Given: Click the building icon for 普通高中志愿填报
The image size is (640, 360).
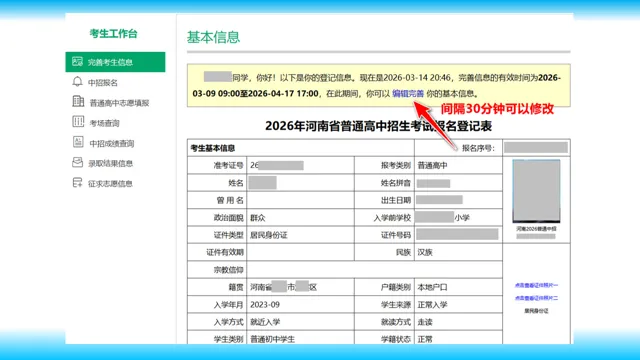Looking at the screenshot, I should click(78, 101).
